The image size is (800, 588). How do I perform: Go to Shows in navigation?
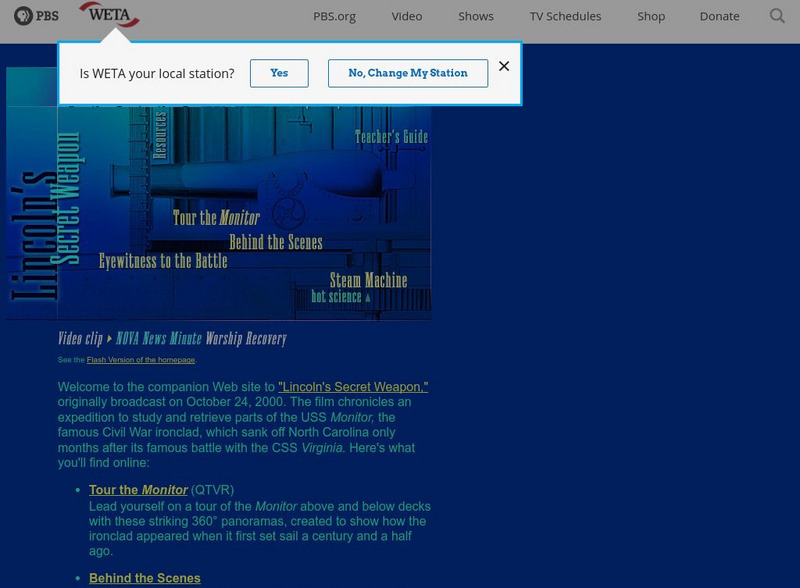[x=476, y=16]
